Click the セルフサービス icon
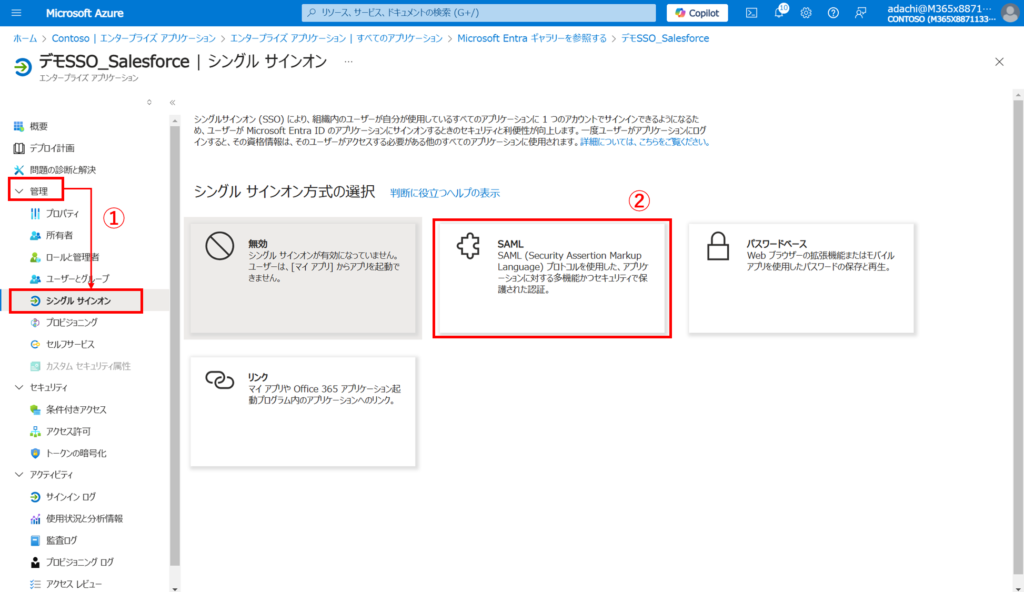The width and height of the screenshot is (1024, 592). coord(35,344)
